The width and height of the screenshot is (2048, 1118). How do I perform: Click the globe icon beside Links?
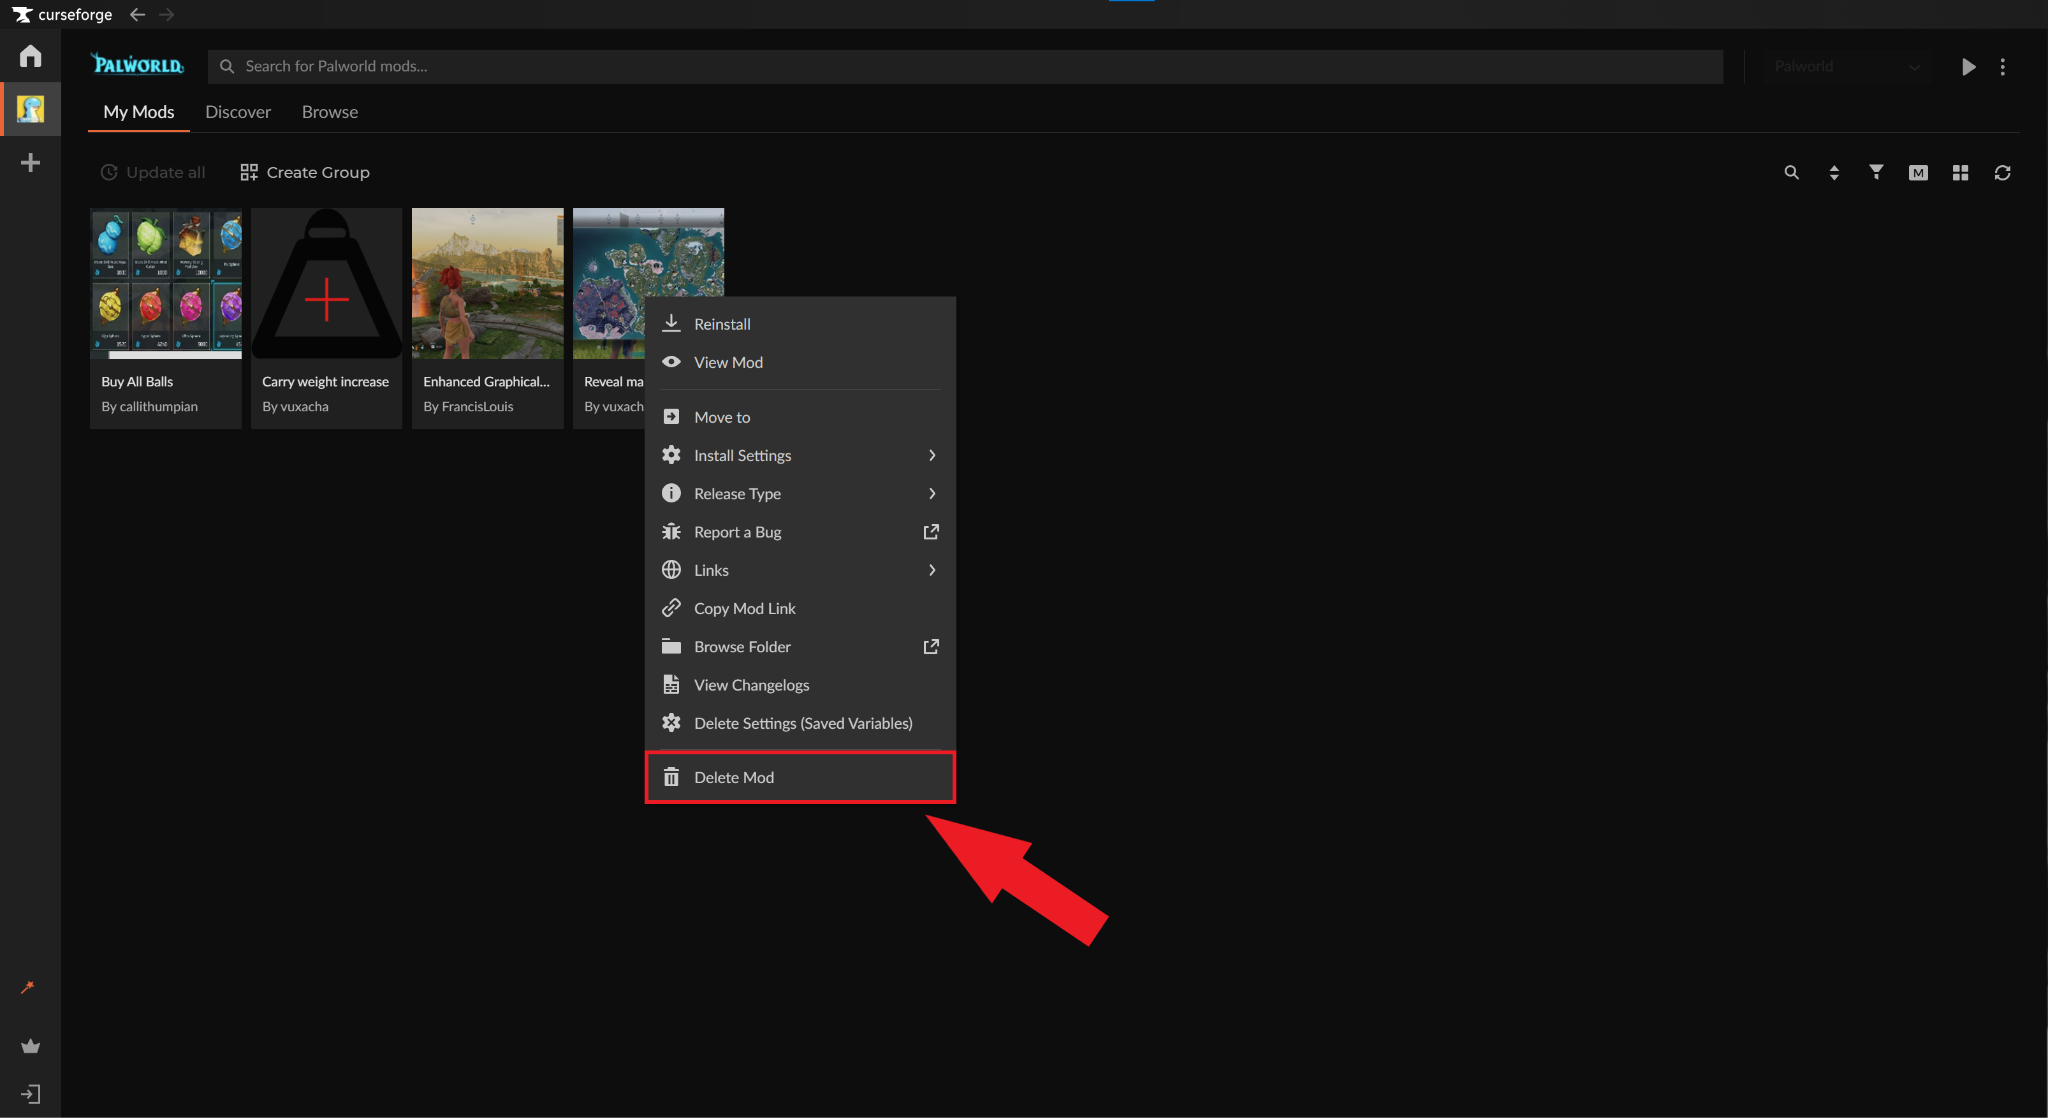[x=671, y=570]
